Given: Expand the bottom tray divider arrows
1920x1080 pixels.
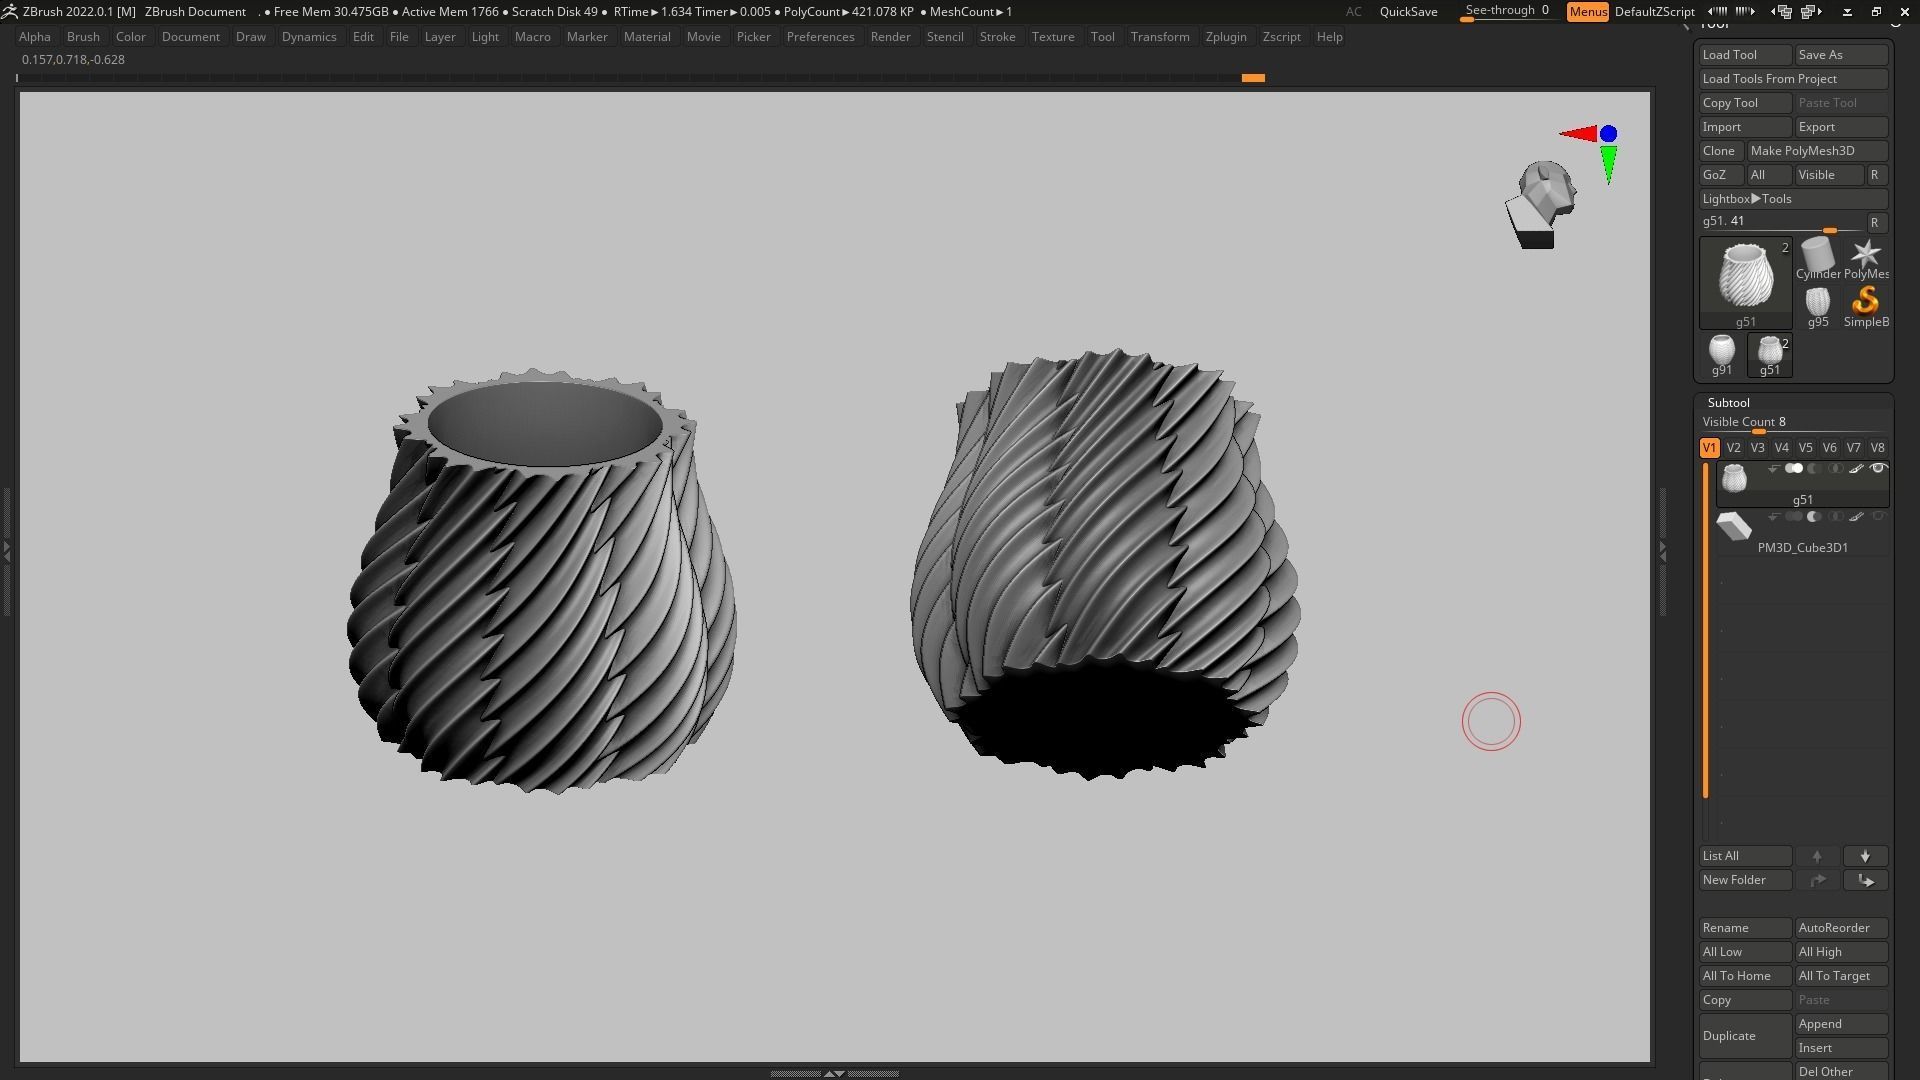Looking at the screenshot, I should (x=834, y=1073).
